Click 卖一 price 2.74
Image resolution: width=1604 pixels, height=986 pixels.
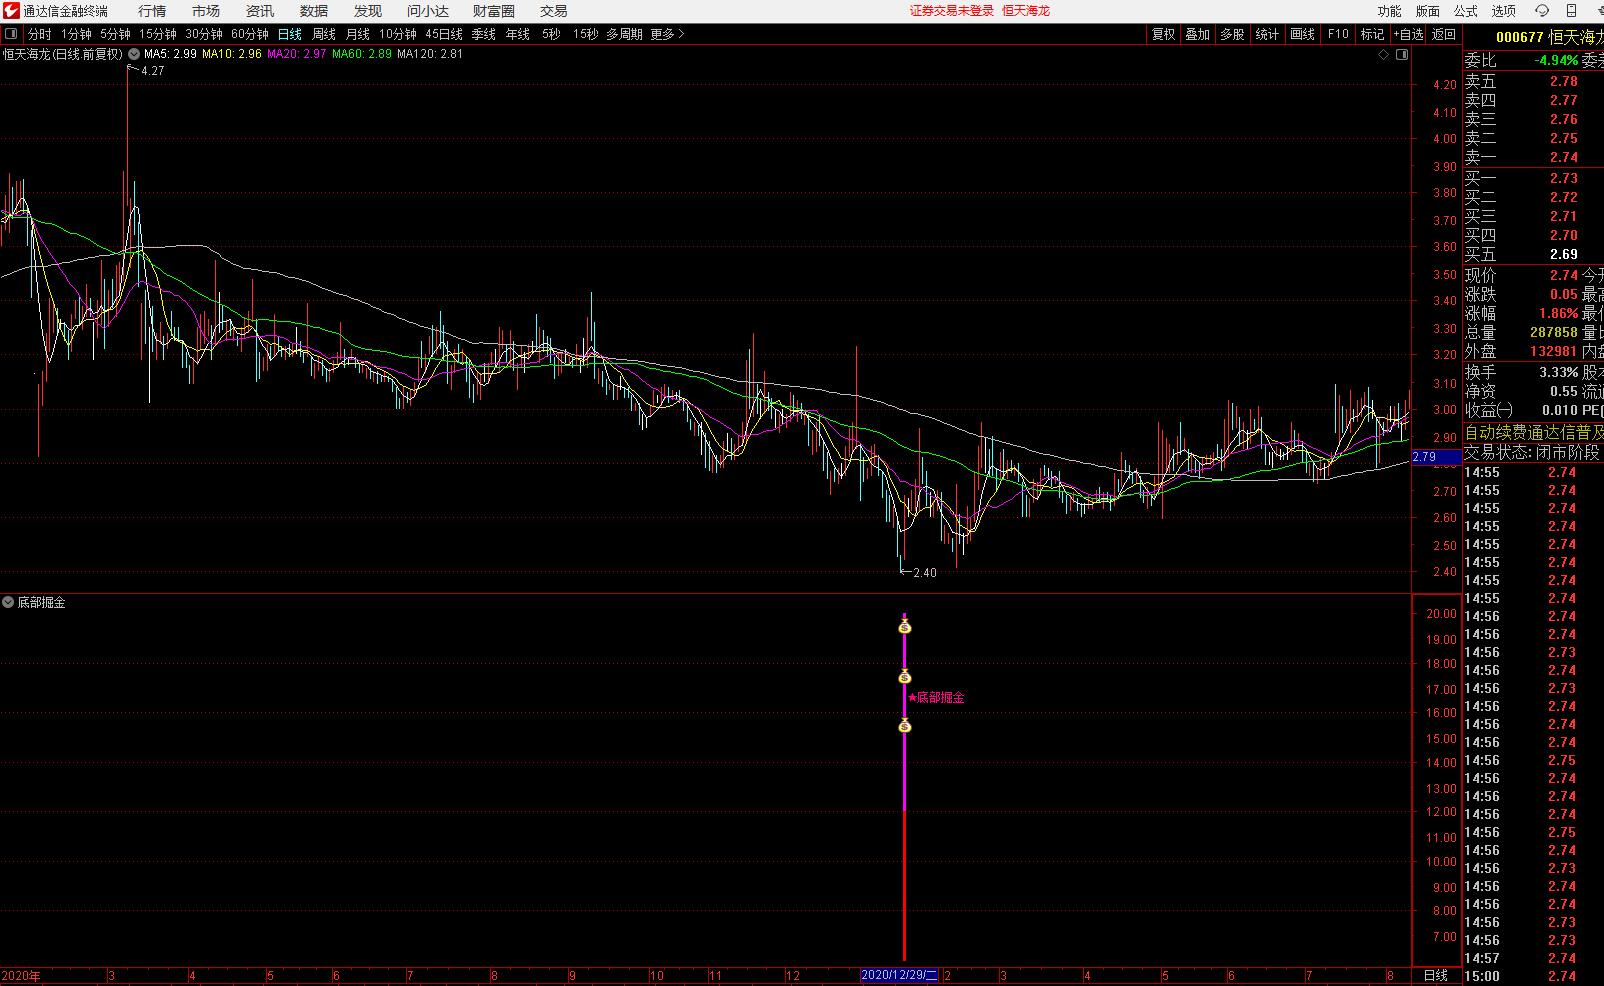pos(1563,157)
